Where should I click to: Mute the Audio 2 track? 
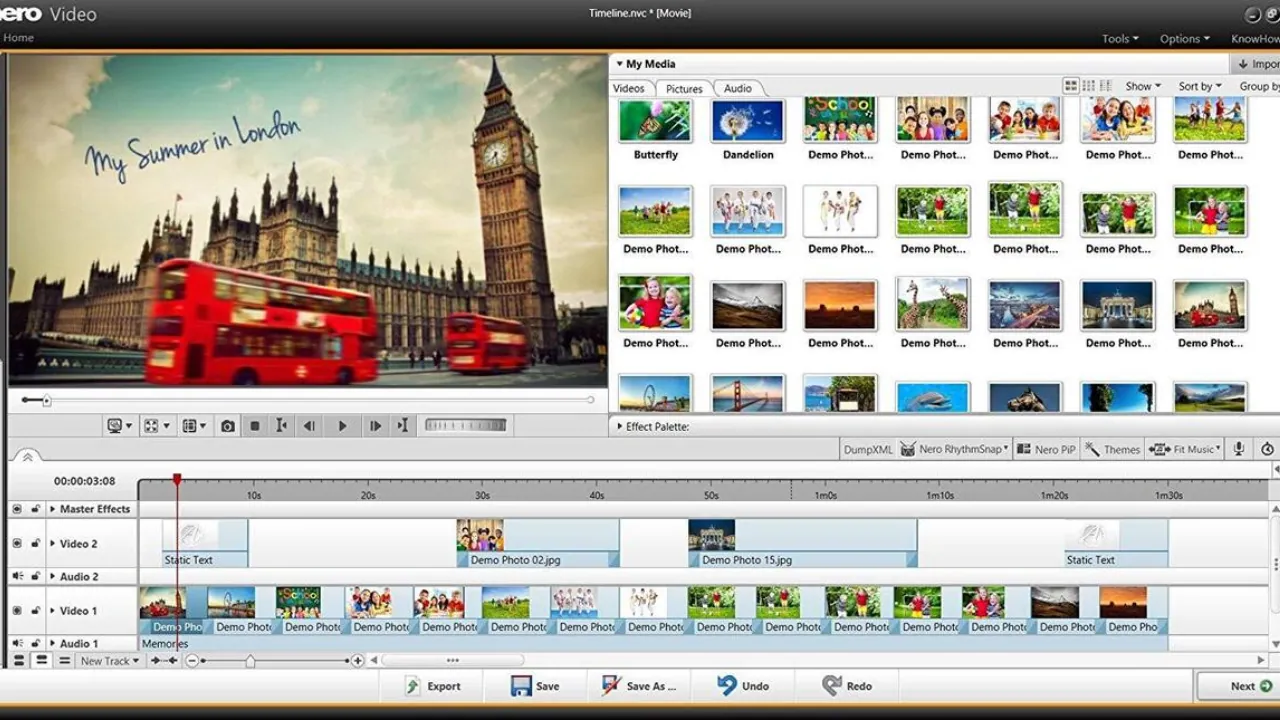[x=17, y=577]
